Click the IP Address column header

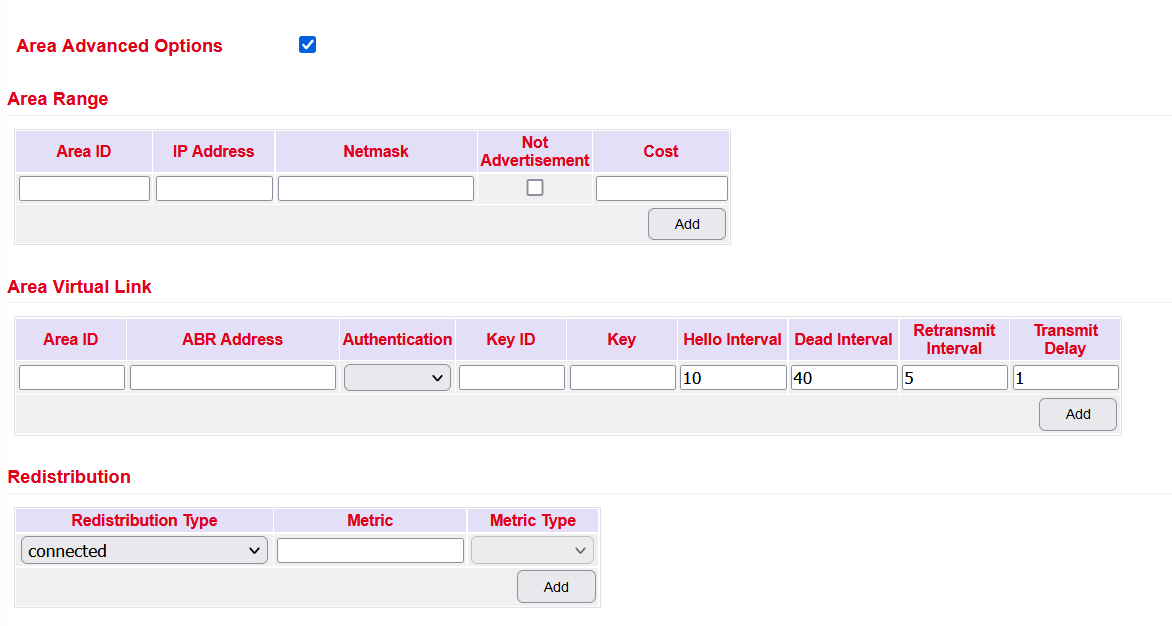click(214, 152)
